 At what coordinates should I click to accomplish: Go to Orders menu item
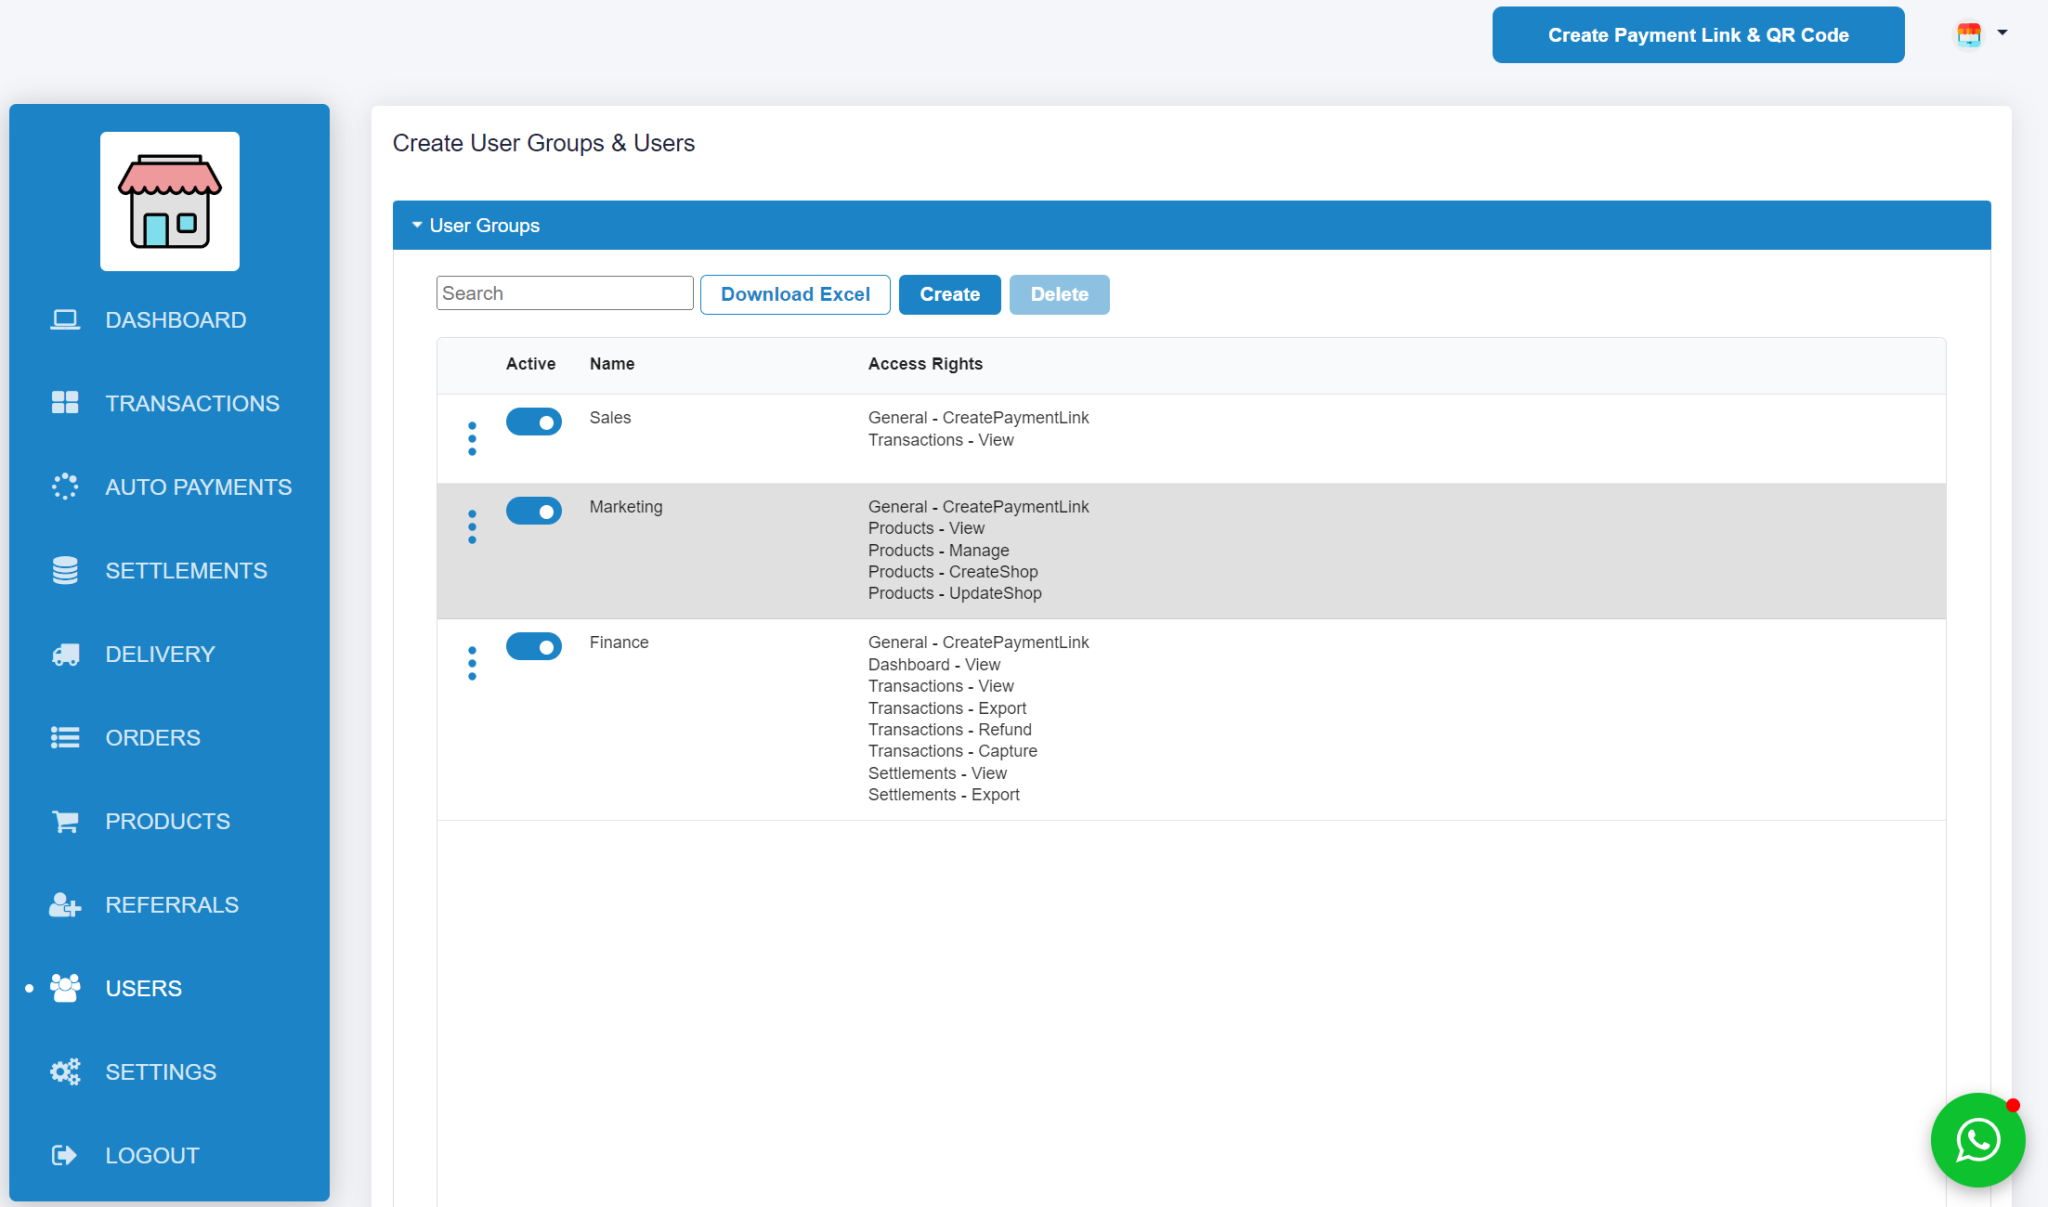pos(152,738)
